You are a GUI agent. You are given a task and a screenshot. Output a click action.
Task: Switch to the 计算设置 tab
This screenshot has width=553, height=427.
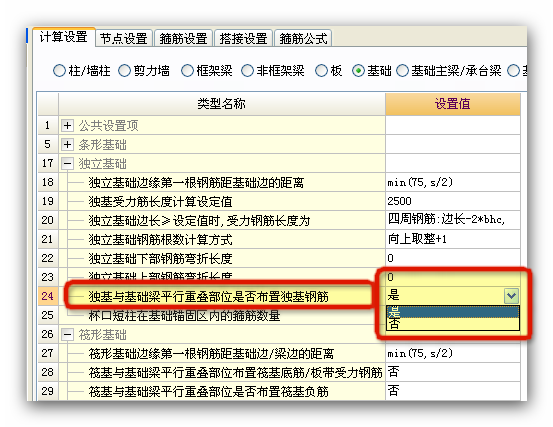[64, 37]
